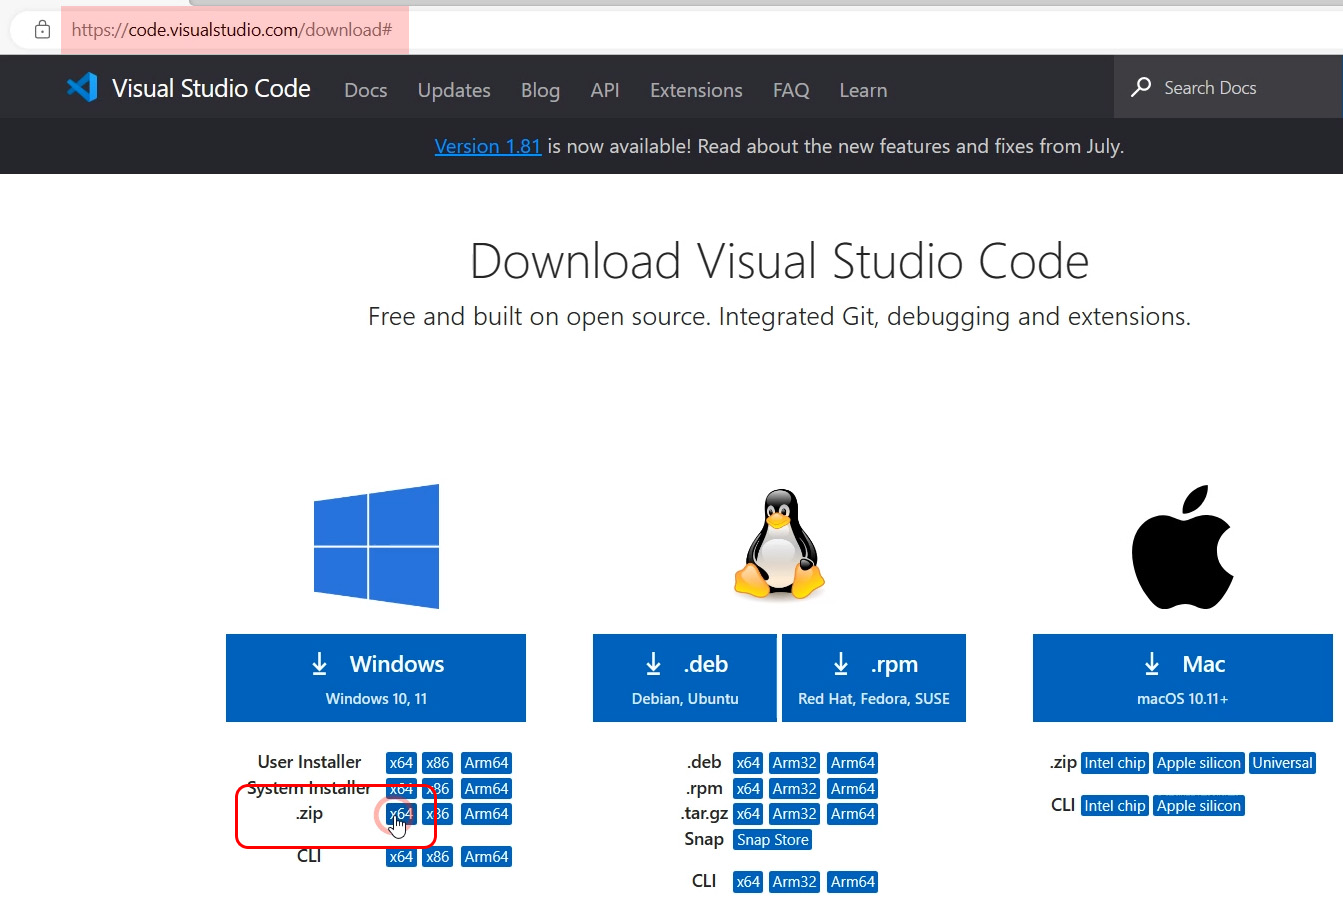Click the Search Docs field
Viewport: 1343px width, 914px height.
[x=1228, y=88]
